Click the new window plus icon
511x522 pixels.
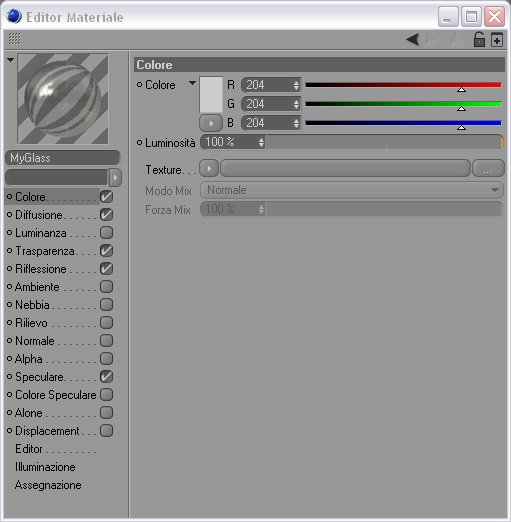pyautogui.click(x=497, y=40)
